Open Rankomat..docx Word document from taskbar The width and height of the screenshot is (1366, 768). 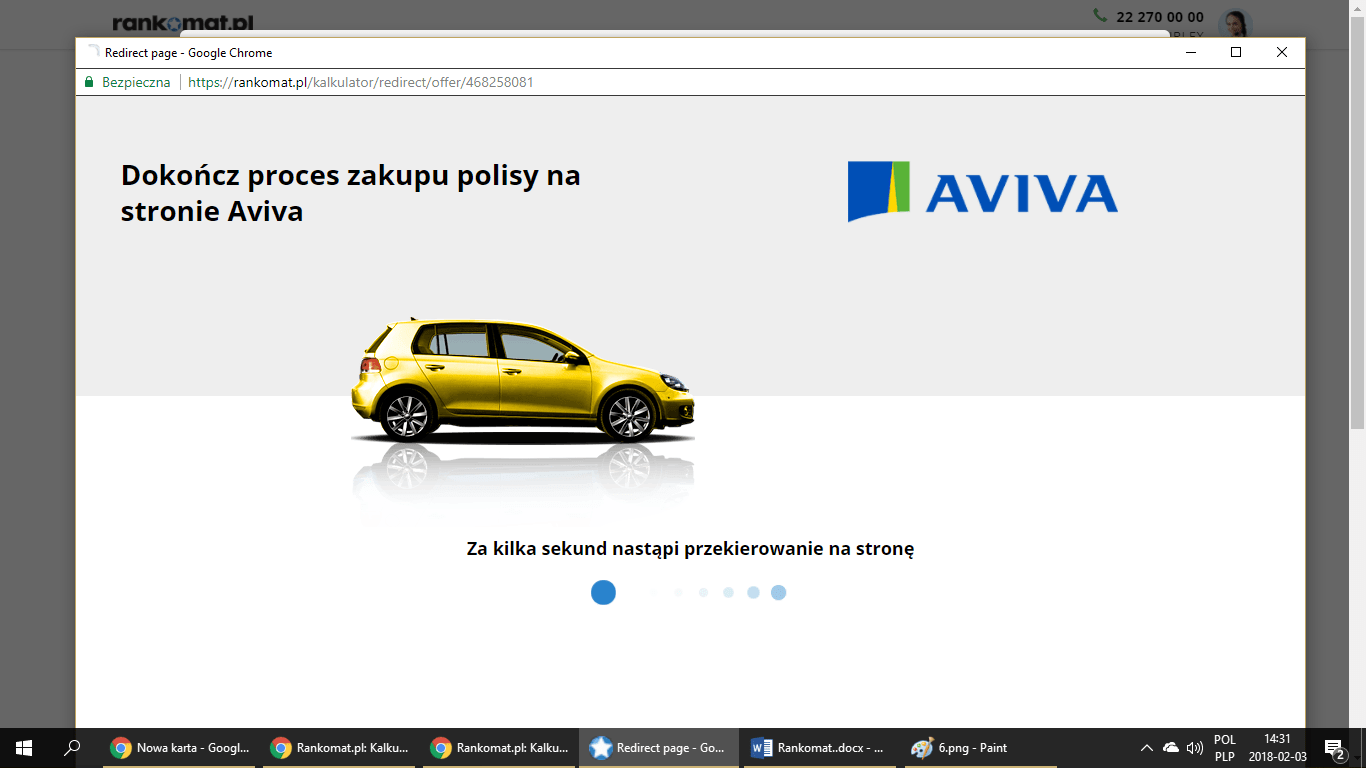tap(818, 747)
